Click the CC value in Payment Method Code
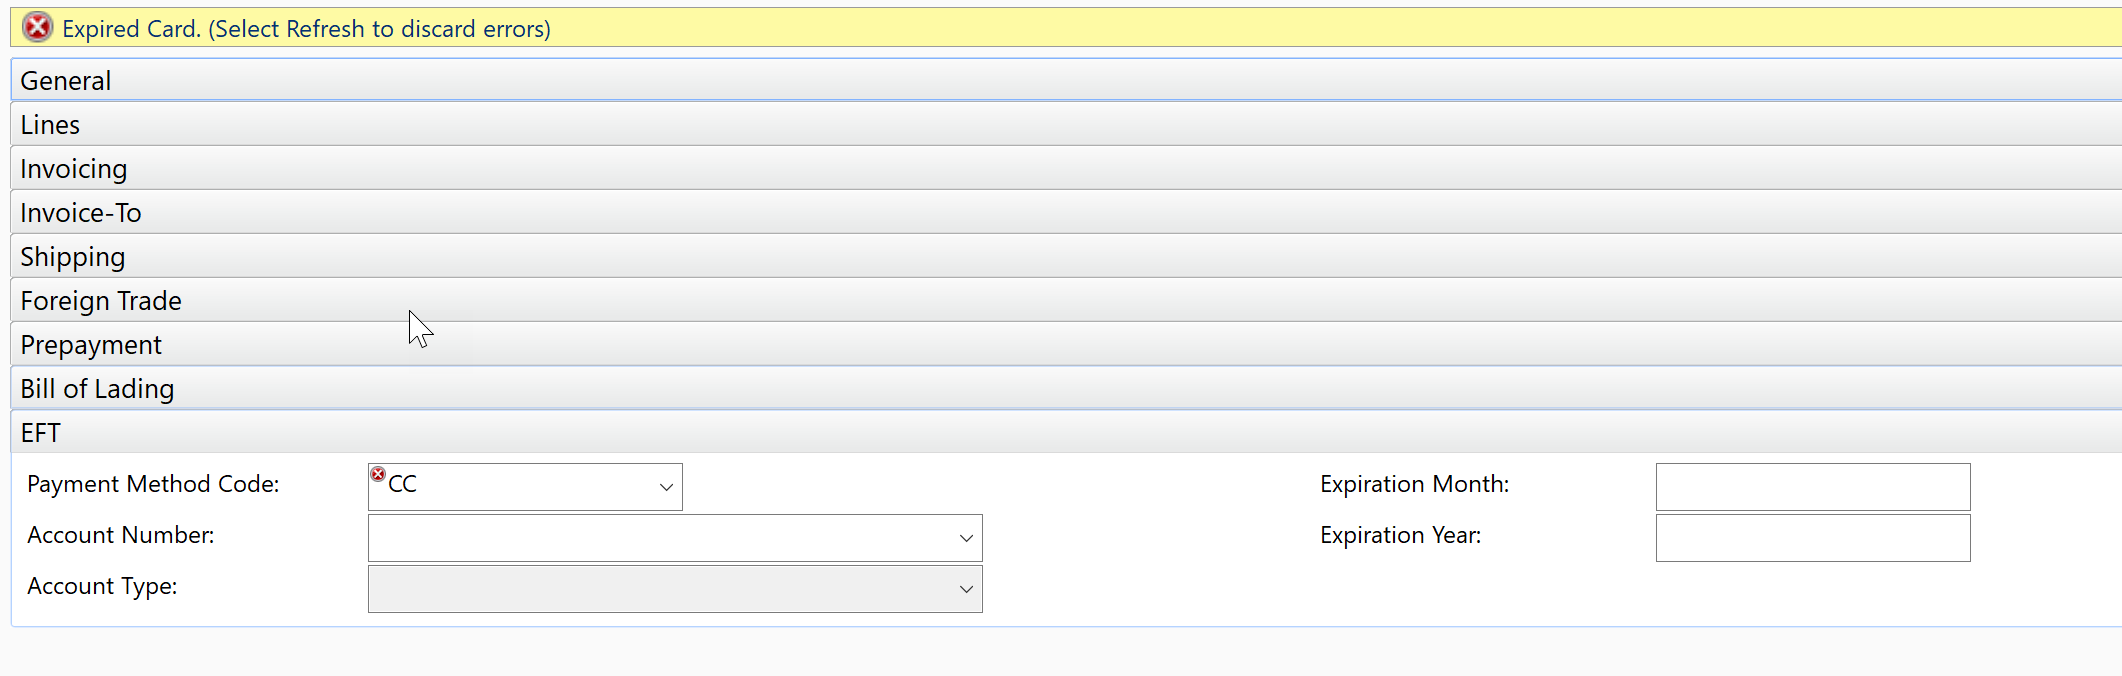 coord(402,485)
